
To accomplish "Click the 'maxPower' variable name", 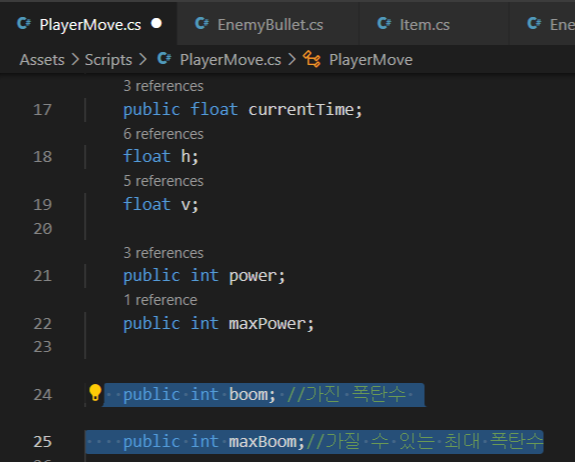I will [268, 324].
